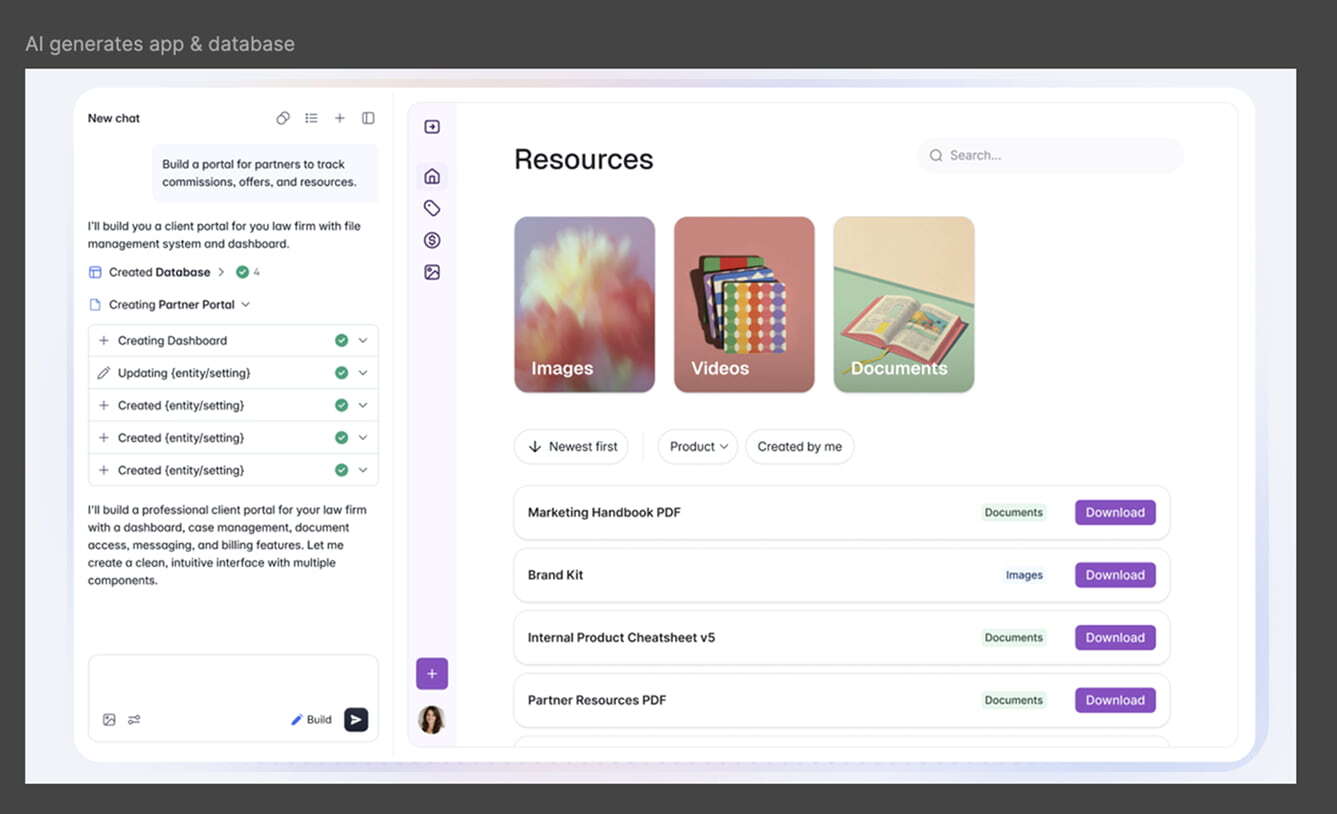Download the Marketing Handbook PDF
Image resolution: width=1337 pixels, height=814 pixels.
(1115, 513)
